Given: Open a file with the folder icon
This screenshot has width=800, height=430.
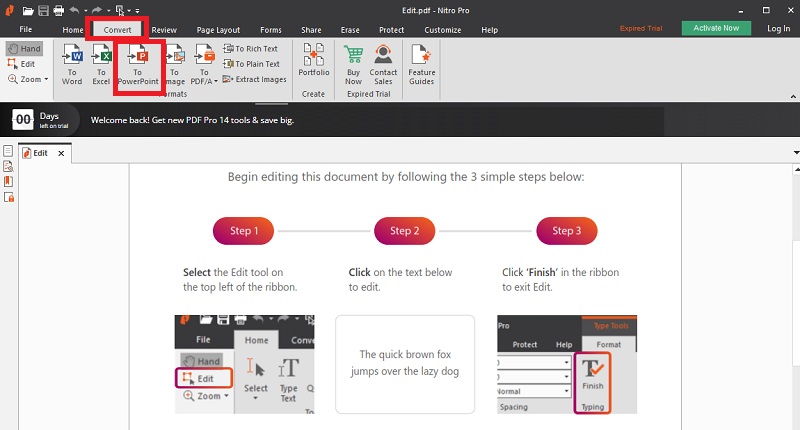Looking at the screenshot, I should click(28, 10).
